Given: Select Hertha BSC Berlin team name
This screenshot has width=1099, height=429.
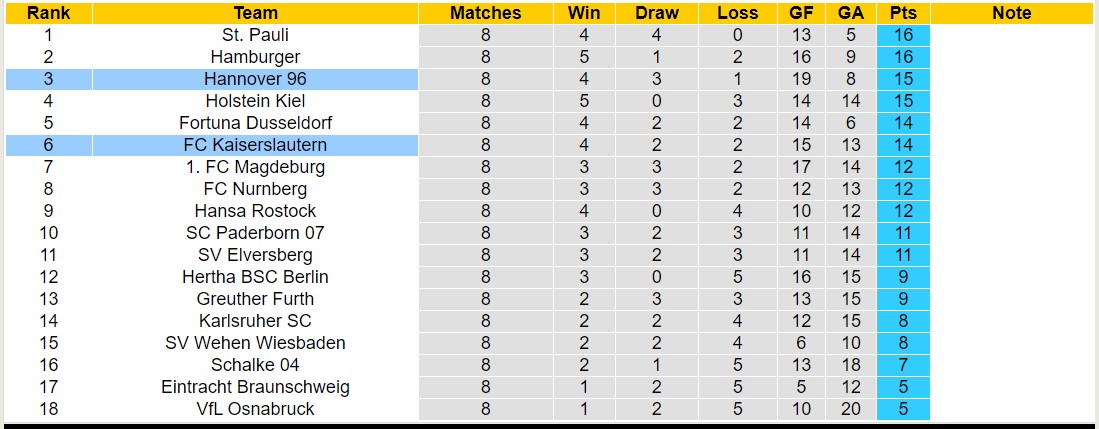Looking at the screenshot, I should 255,277.
